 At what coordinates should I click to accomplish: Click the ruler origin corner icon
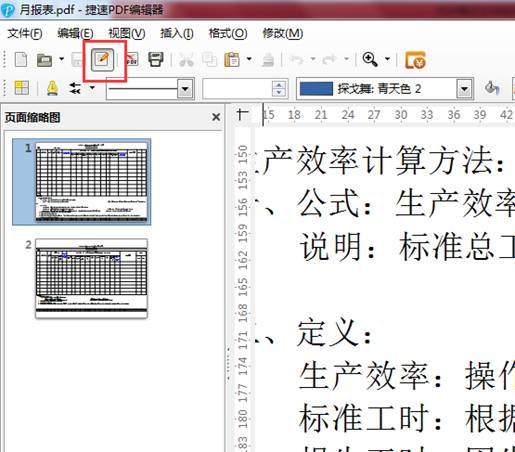click(x=242, y=115)
